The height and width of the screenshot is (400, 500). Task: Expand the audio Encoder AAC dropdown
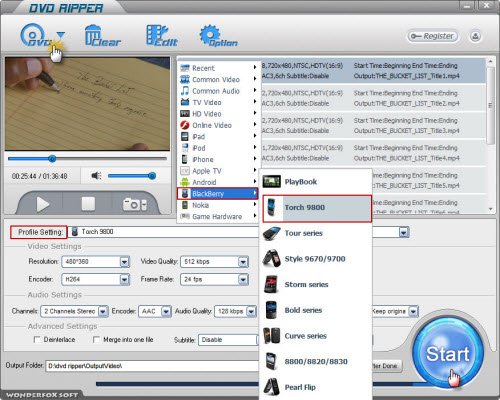pyautogui.click(x=166, y=311)
